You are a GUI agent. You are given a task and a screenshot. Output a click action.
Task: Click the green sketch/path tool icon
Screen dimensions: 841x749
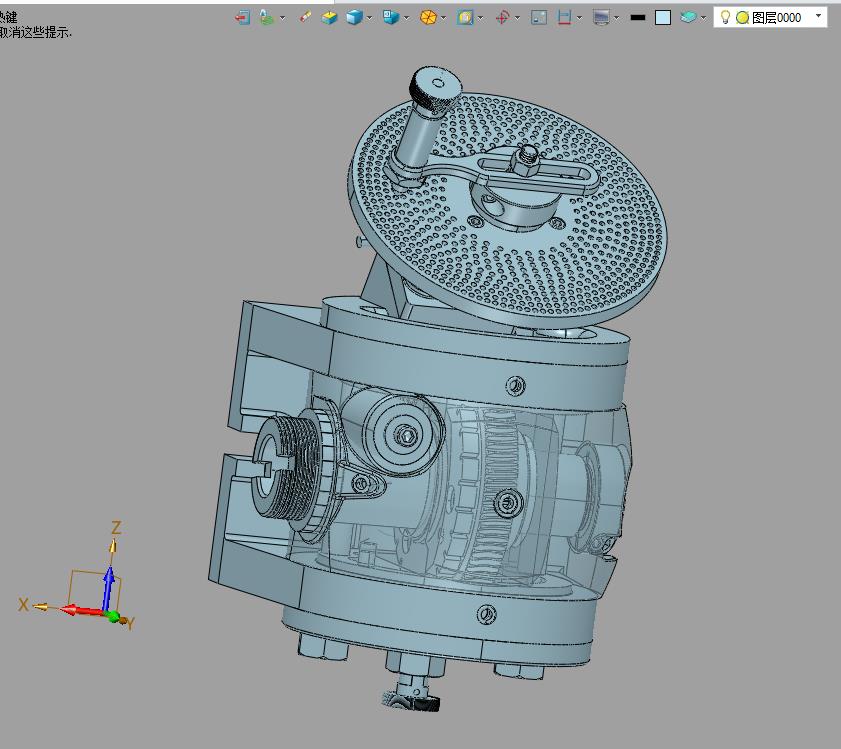click(267, 18)
